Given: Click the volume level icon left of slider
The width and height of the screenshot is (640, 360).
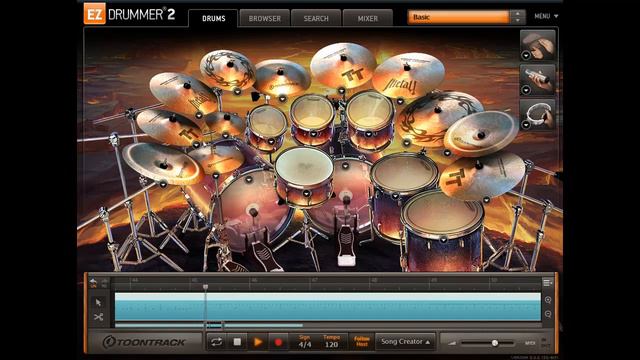Looking at the screenshot, I should coord(452,343).
